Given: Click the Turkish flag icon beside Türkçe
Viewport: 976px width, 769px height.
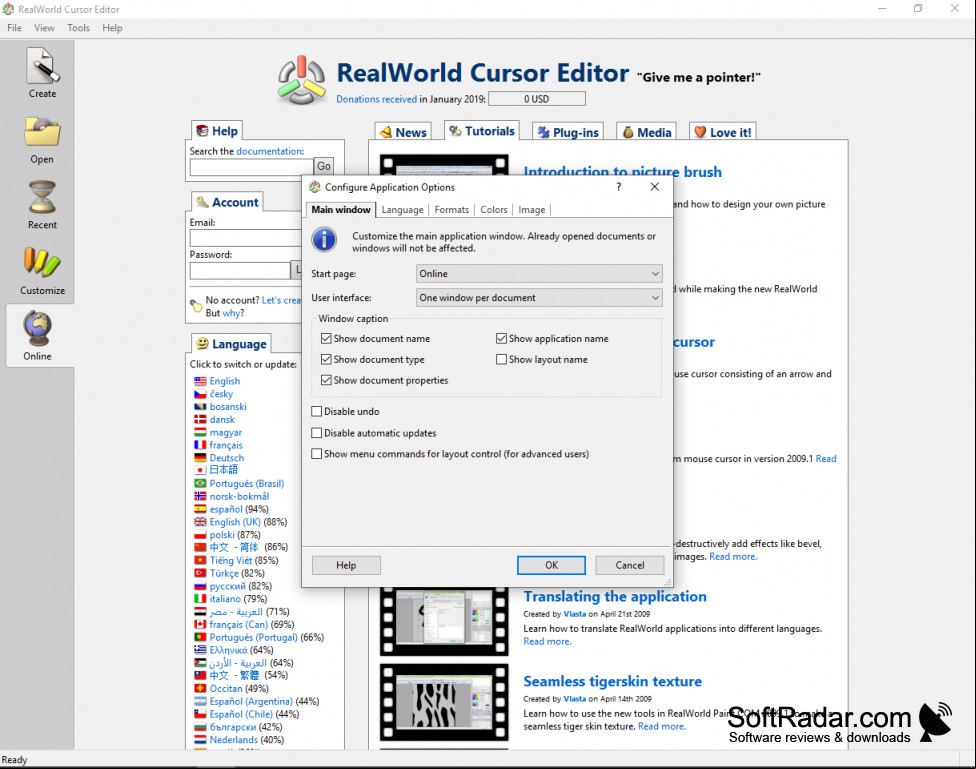Looking at the screenshot, I should point(200,573).
